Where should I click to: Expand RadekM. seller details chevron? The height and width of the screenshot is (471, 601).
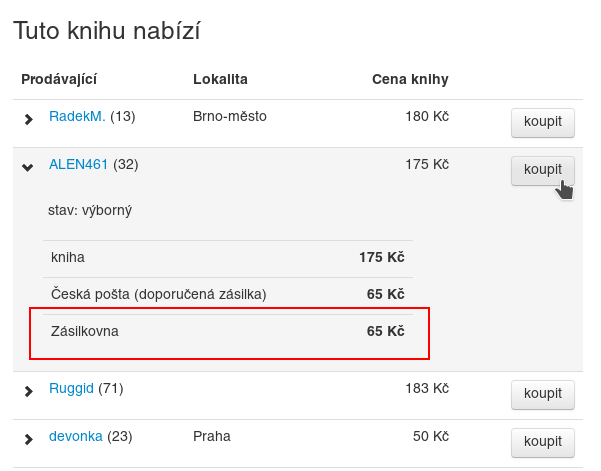pyautogui.click(x=28, y=119)
